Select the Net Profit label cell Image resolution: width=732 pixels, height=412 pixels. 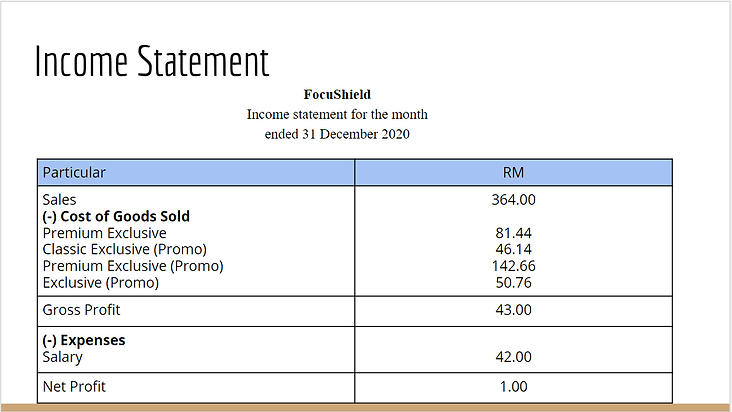coord(196,387)
